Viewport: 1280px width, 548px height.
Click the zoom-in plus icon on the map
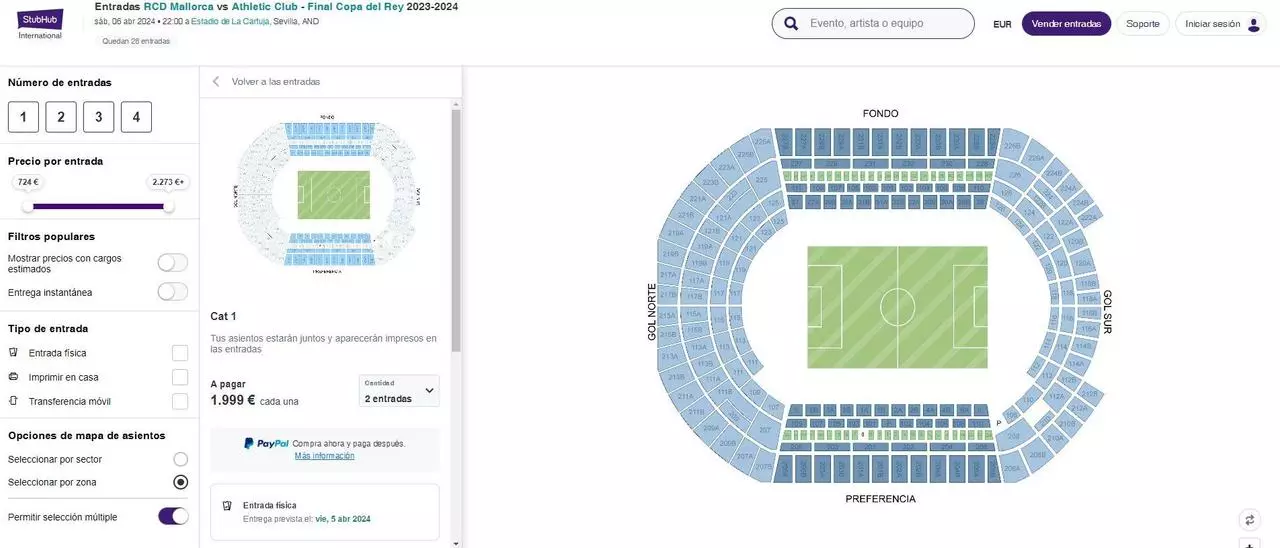(1249, 545)
